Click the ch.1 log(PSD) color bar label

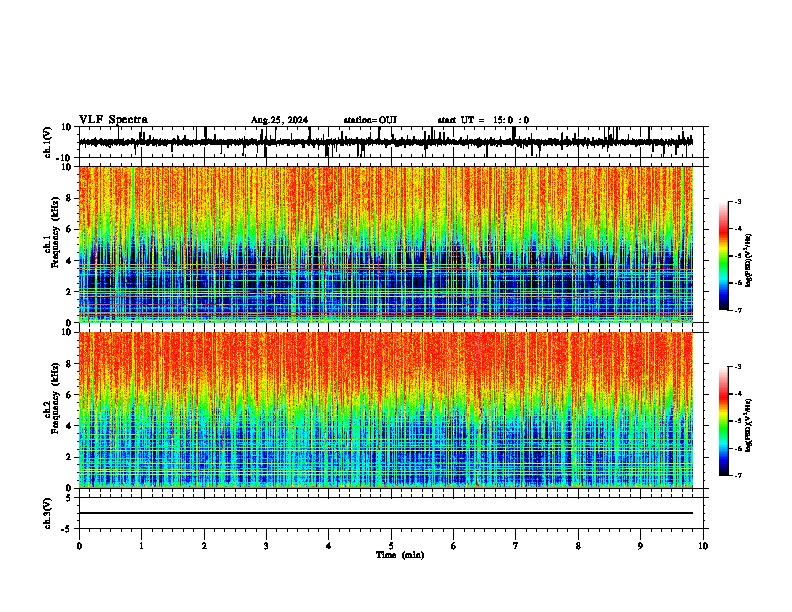point(748,261)
